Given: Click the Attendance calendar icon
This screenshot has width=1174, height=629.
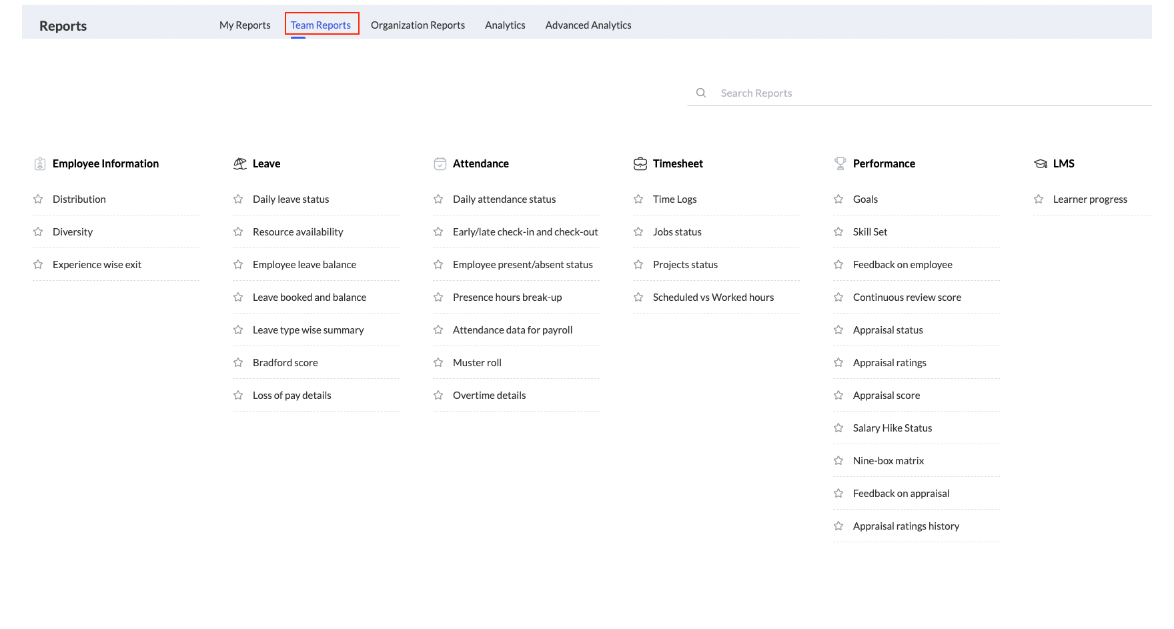Looking at the screenshot, I should [438, 162].
